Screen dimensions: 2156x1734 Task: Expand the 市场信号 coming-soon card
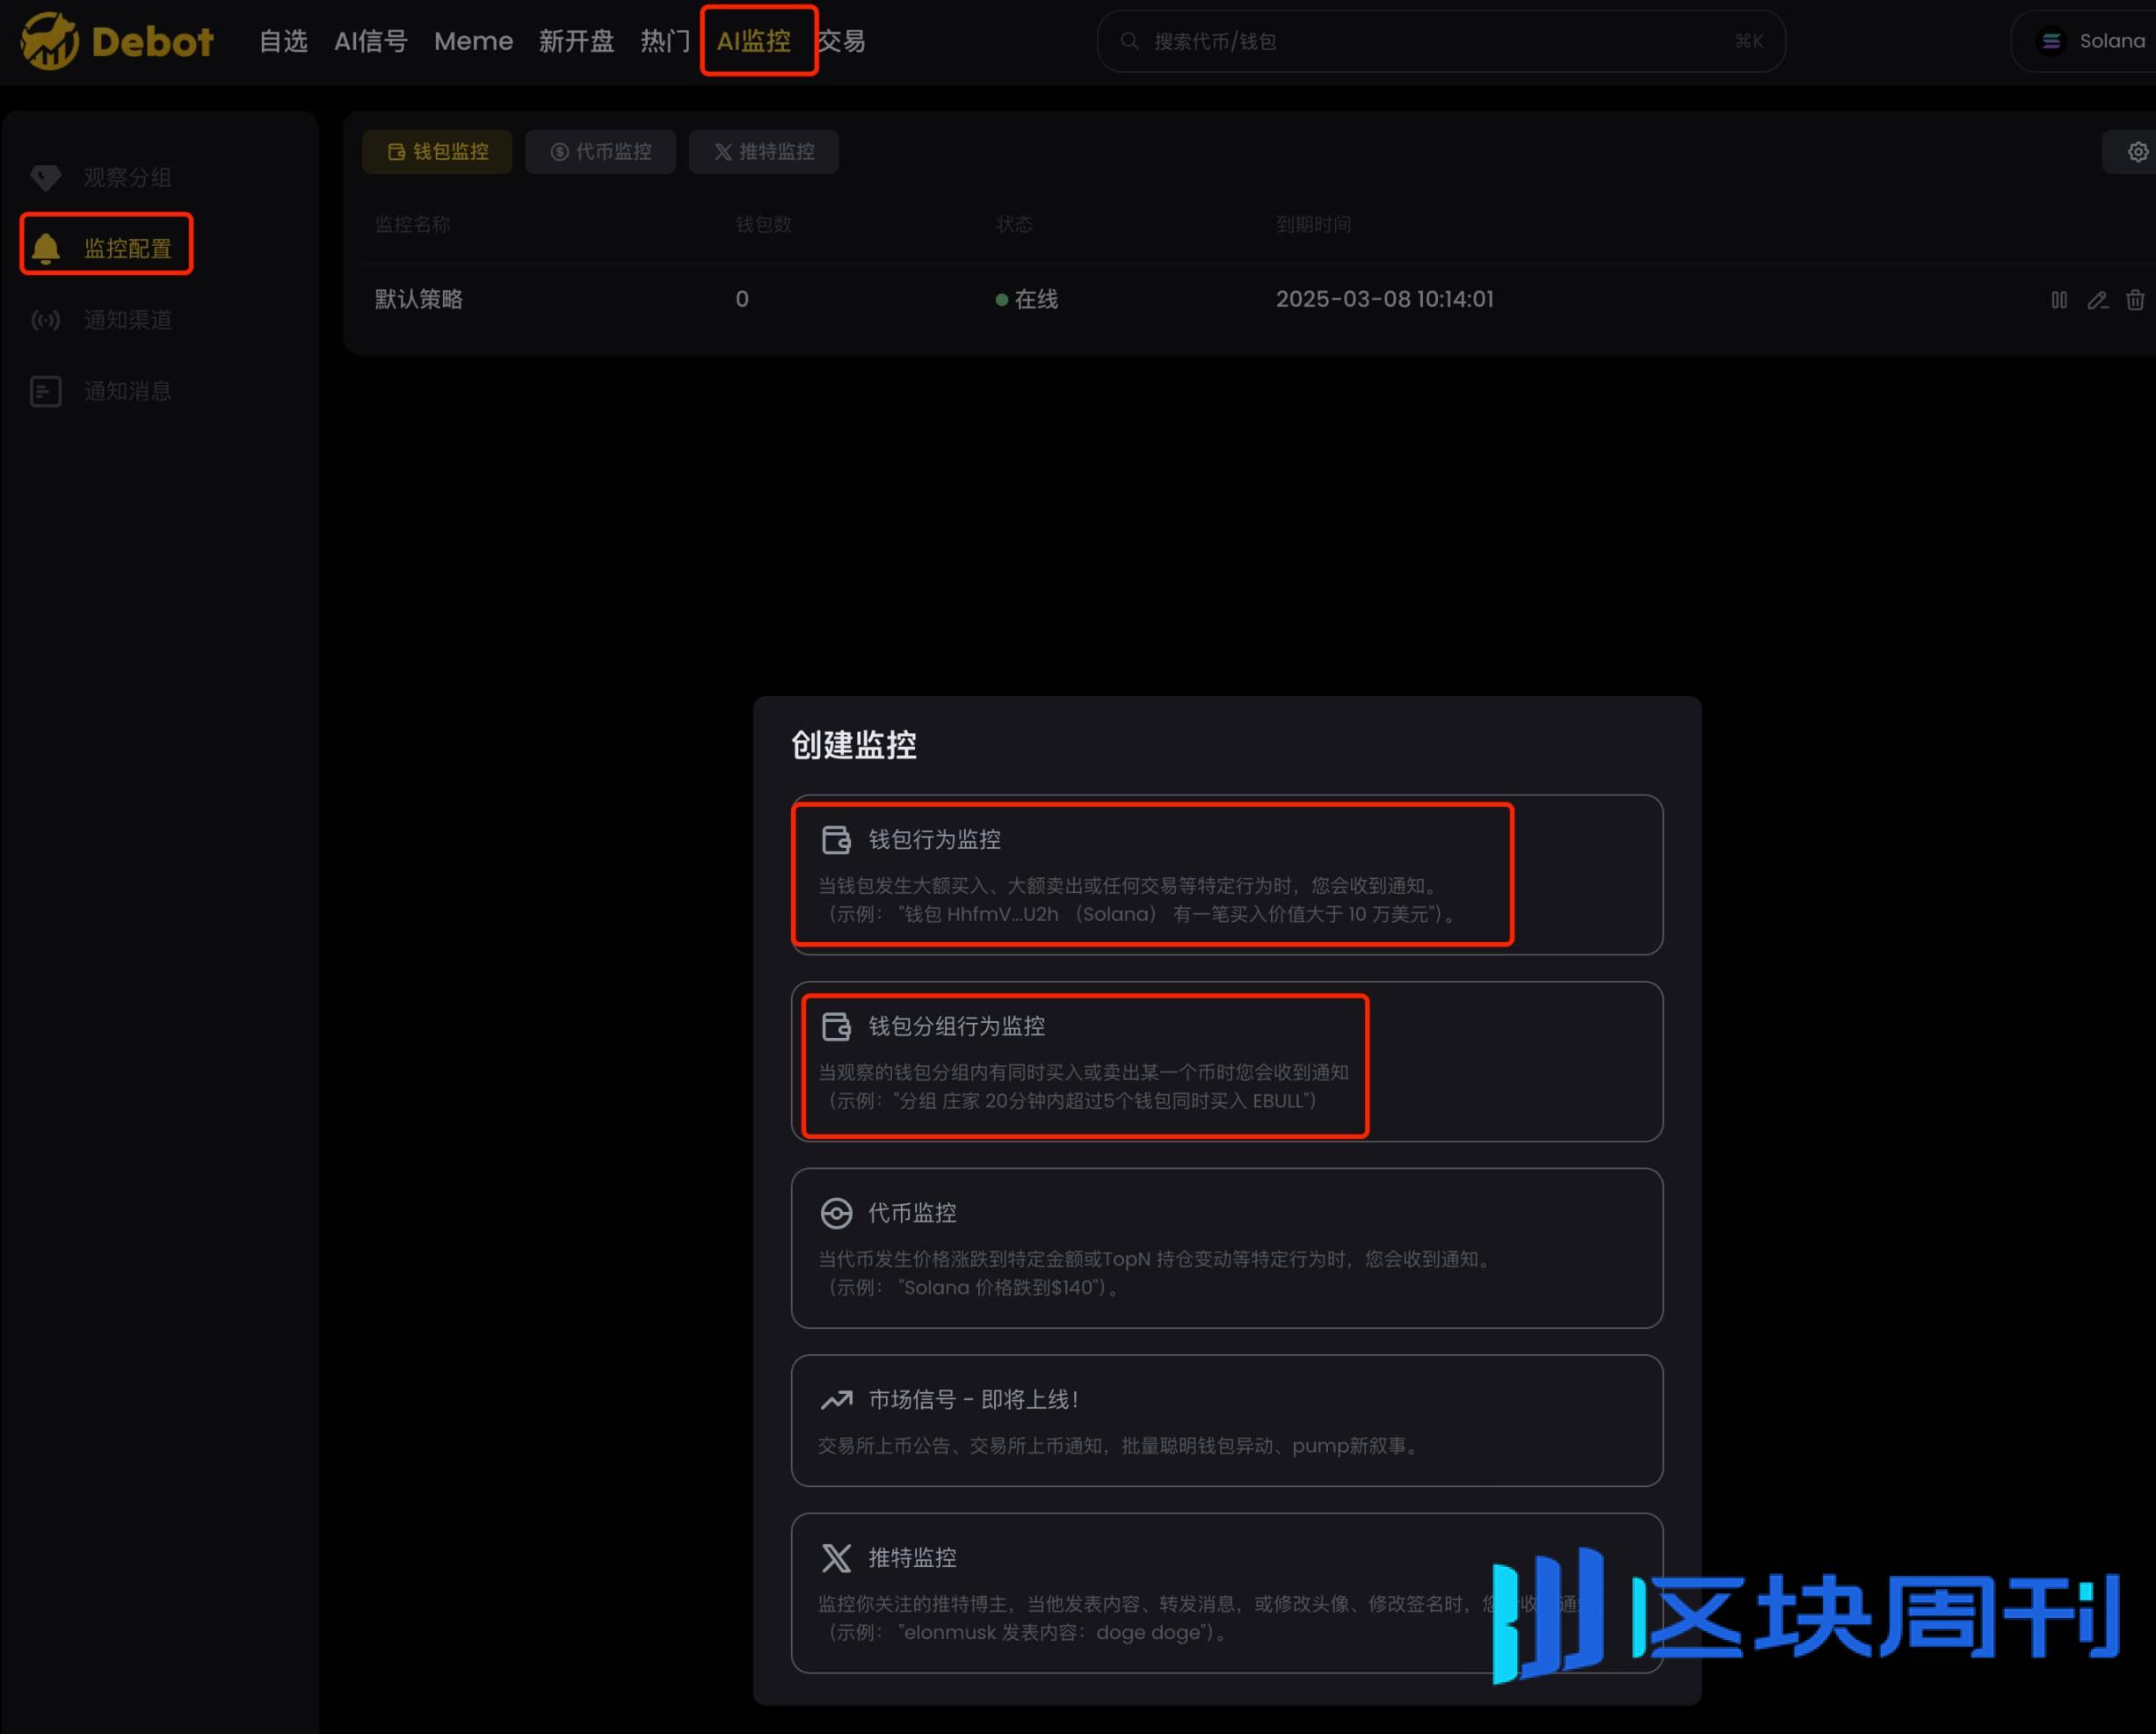tap(1225, 1421)
